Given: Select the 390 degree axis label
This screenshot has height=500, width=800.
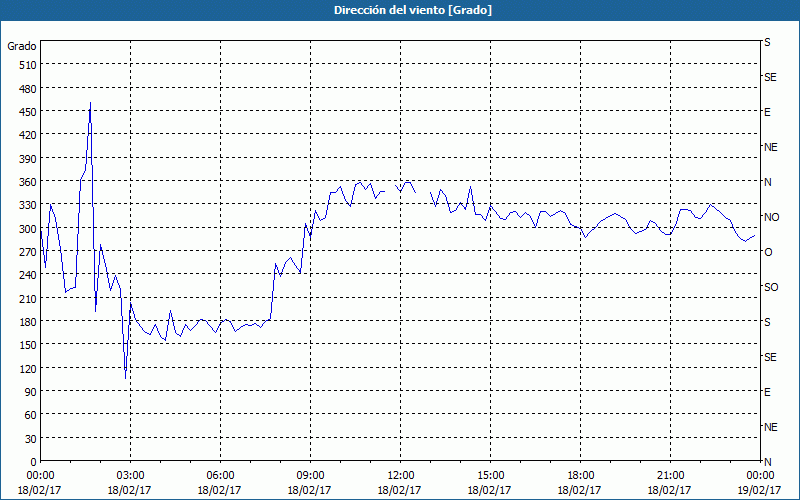Looking at the screenshot, I should [29, 159].
